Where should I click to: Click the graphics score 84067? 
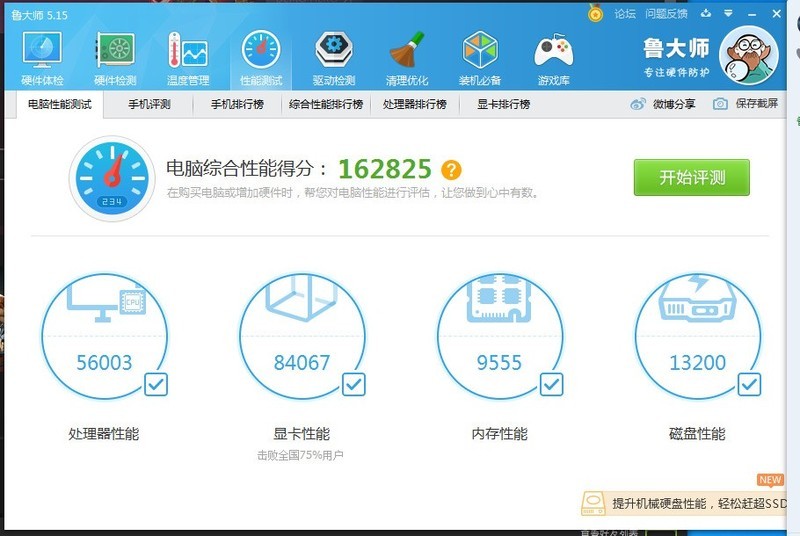coord(302,363)
